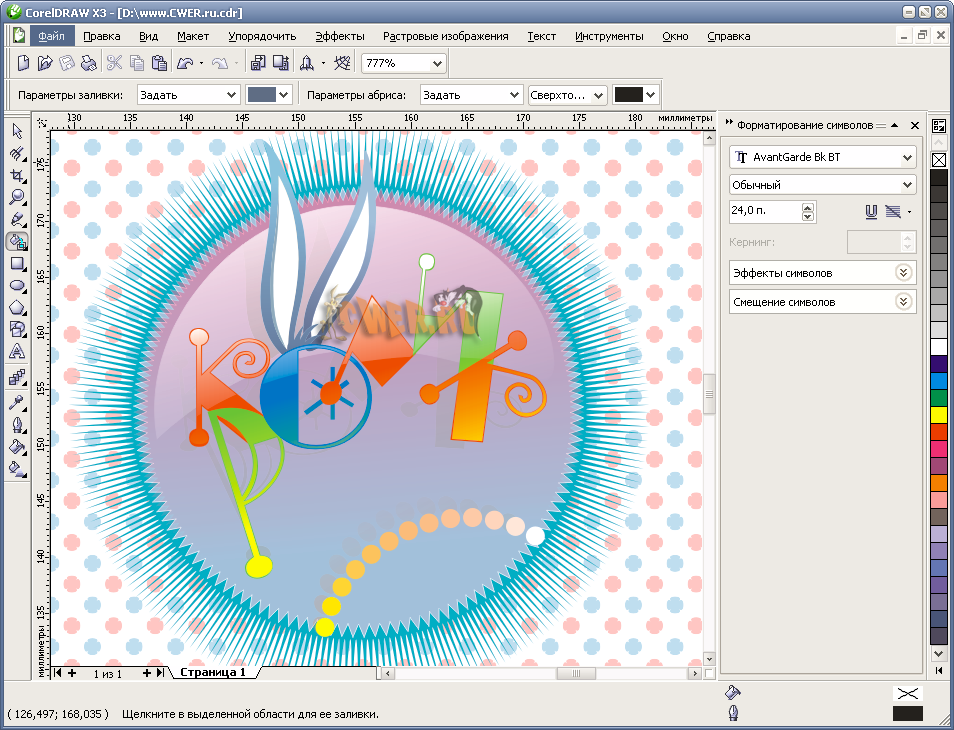The image size is (954, 730).
Task: Select the Zoom magnifier tool
Action: [x=17, y=197]
